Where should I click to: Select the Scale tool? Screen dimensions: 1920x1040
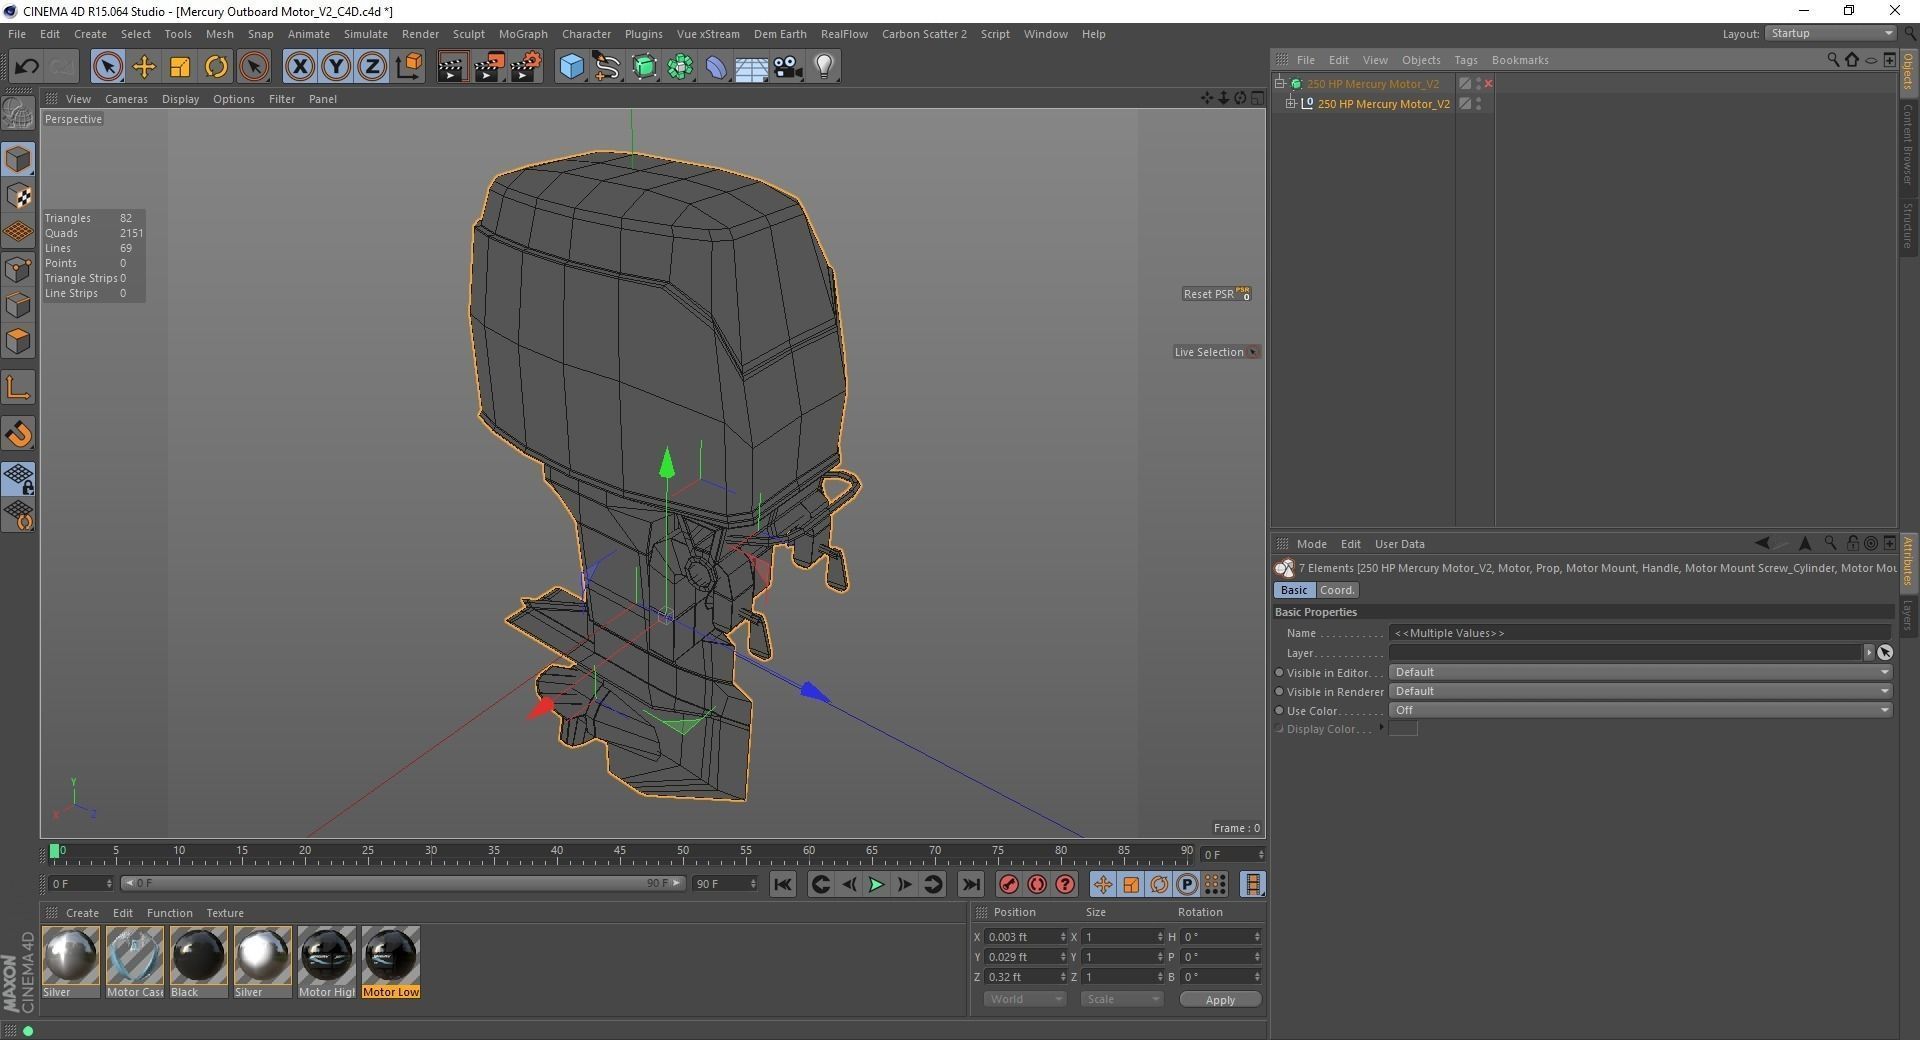pyautogui.click(x=180, y=67)
